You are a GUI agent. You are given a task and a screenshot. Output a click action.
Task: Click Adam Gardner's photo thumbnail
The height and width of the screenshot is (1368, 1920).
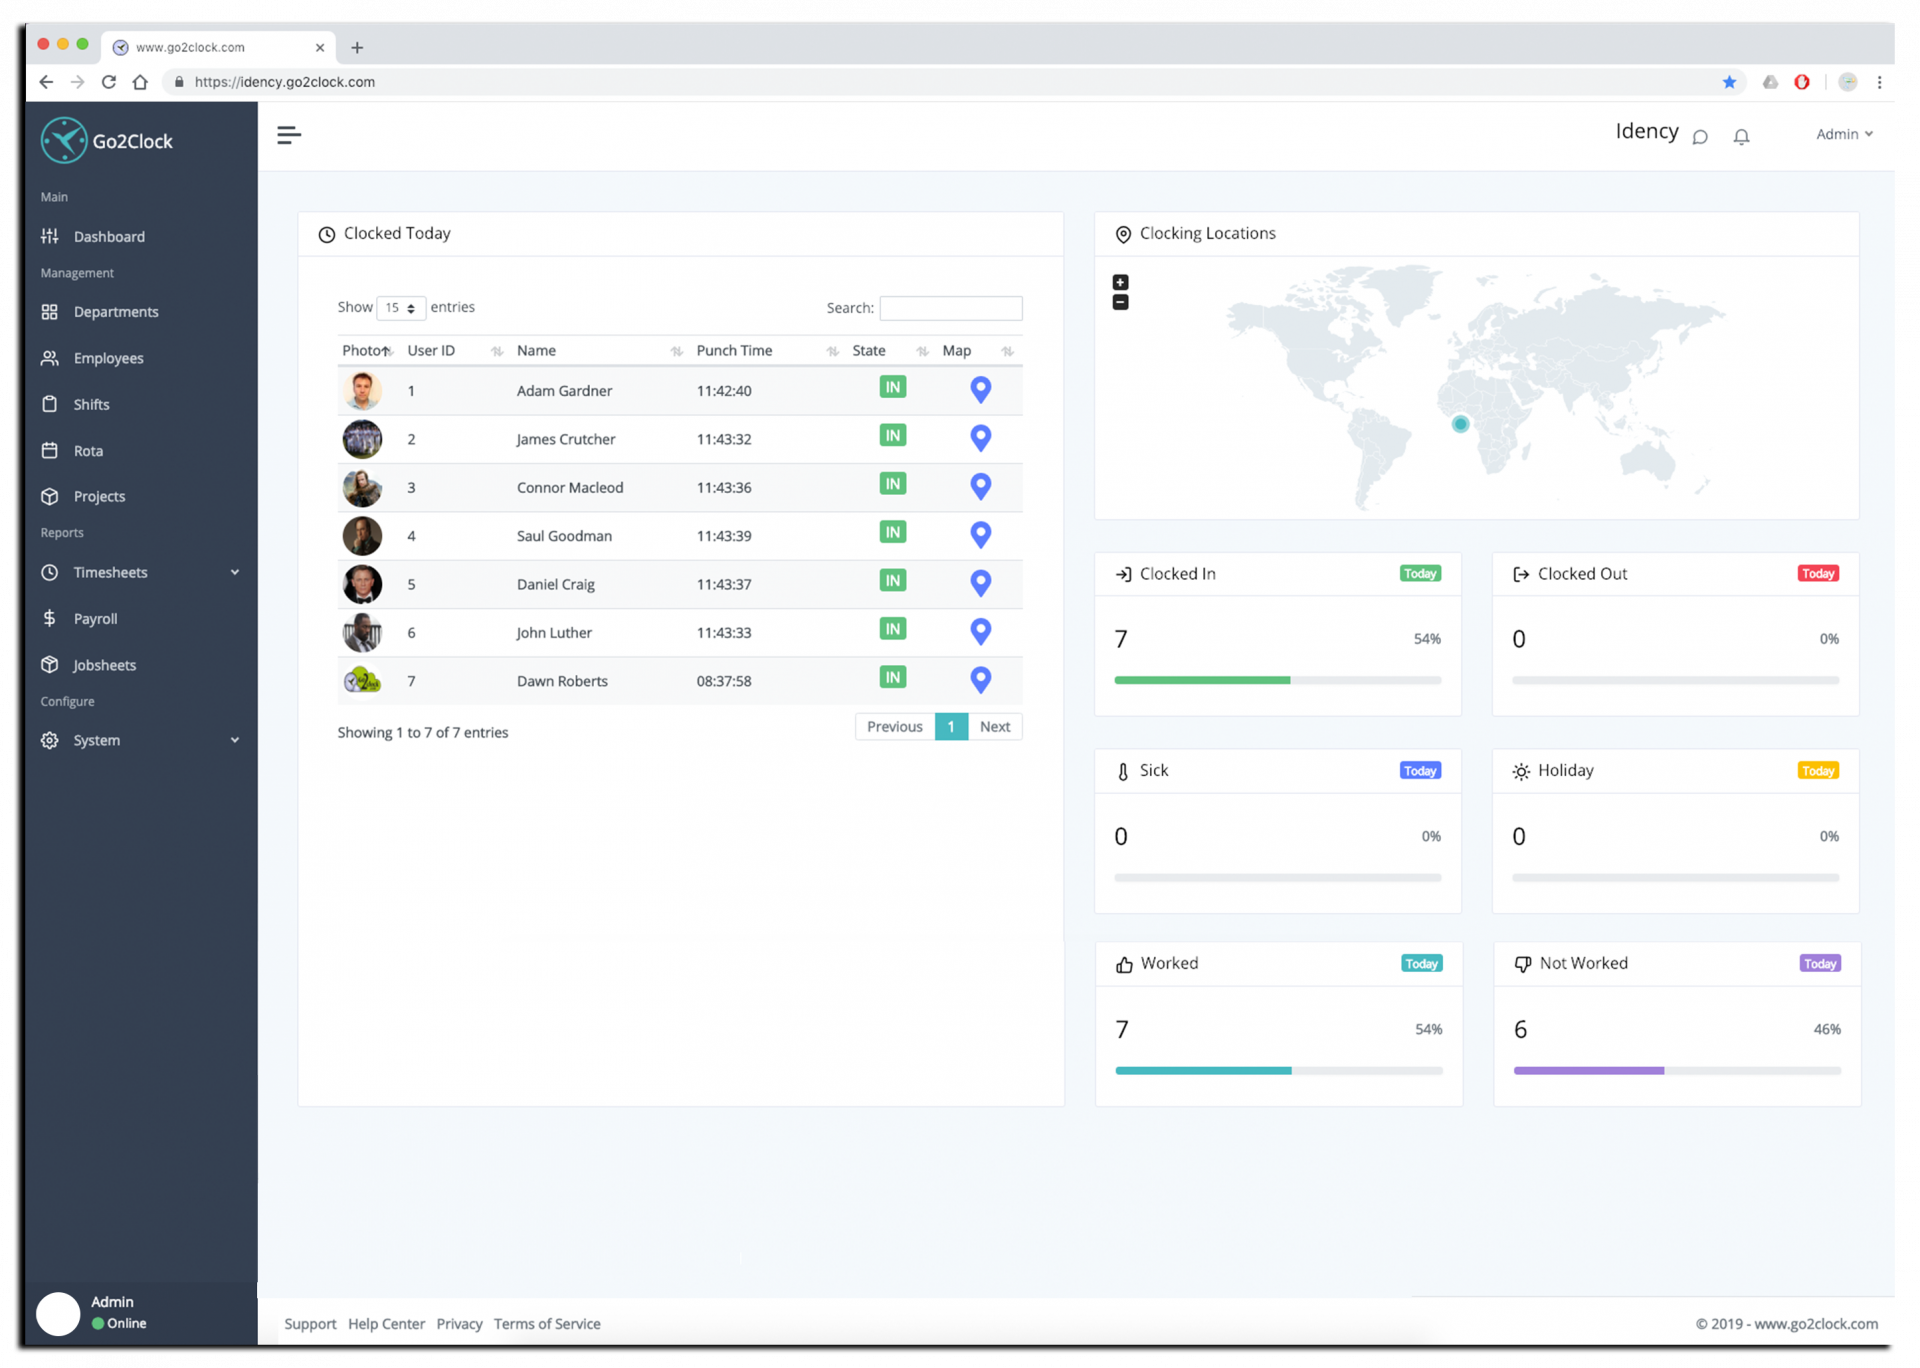pos(362,390)
